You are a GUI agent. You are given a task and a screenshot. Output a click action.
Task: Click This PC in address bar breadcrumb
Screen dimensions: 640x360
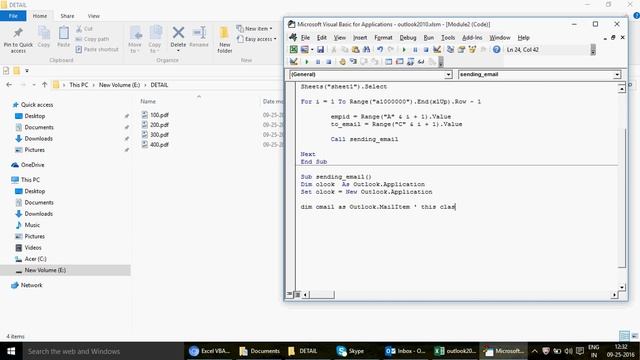tap(78, 85)
